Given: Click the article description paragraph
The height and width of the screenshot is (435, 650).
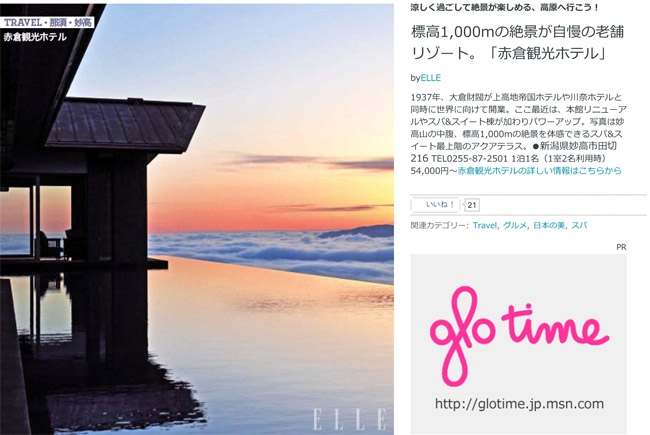Looking at the screenshot, I should tap(518, 134).
